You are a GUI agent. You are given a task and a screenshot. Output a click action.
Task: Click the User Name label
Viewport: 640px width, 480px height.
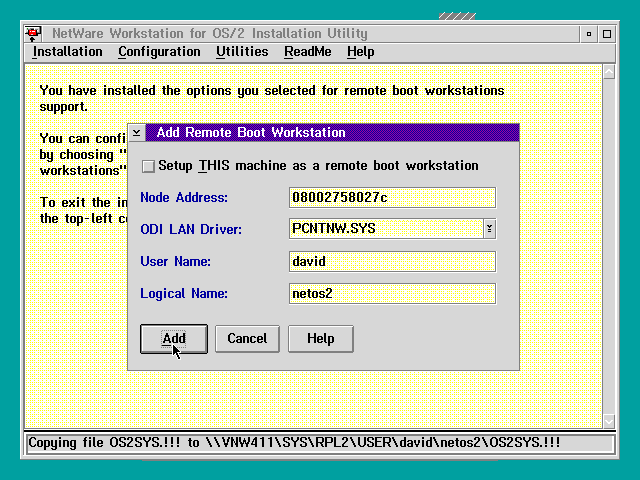176,262
